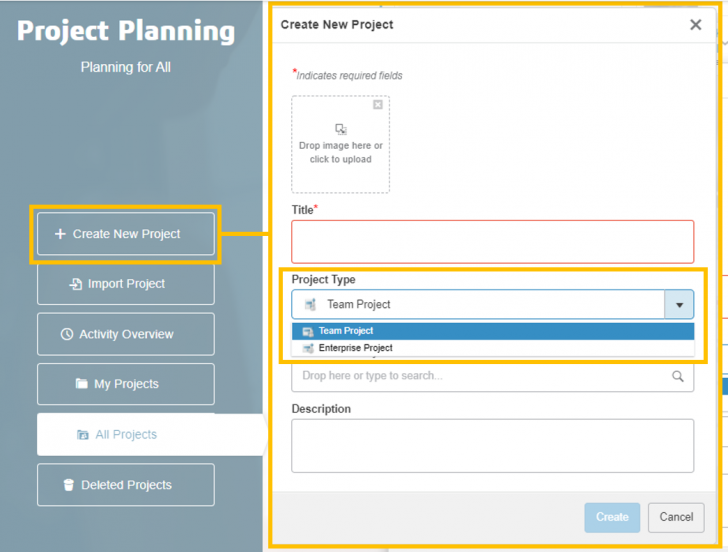The width and height of the screenshot is (728, 552).
Task: Close the Create New Project dialog
Action: pos(696,25)
